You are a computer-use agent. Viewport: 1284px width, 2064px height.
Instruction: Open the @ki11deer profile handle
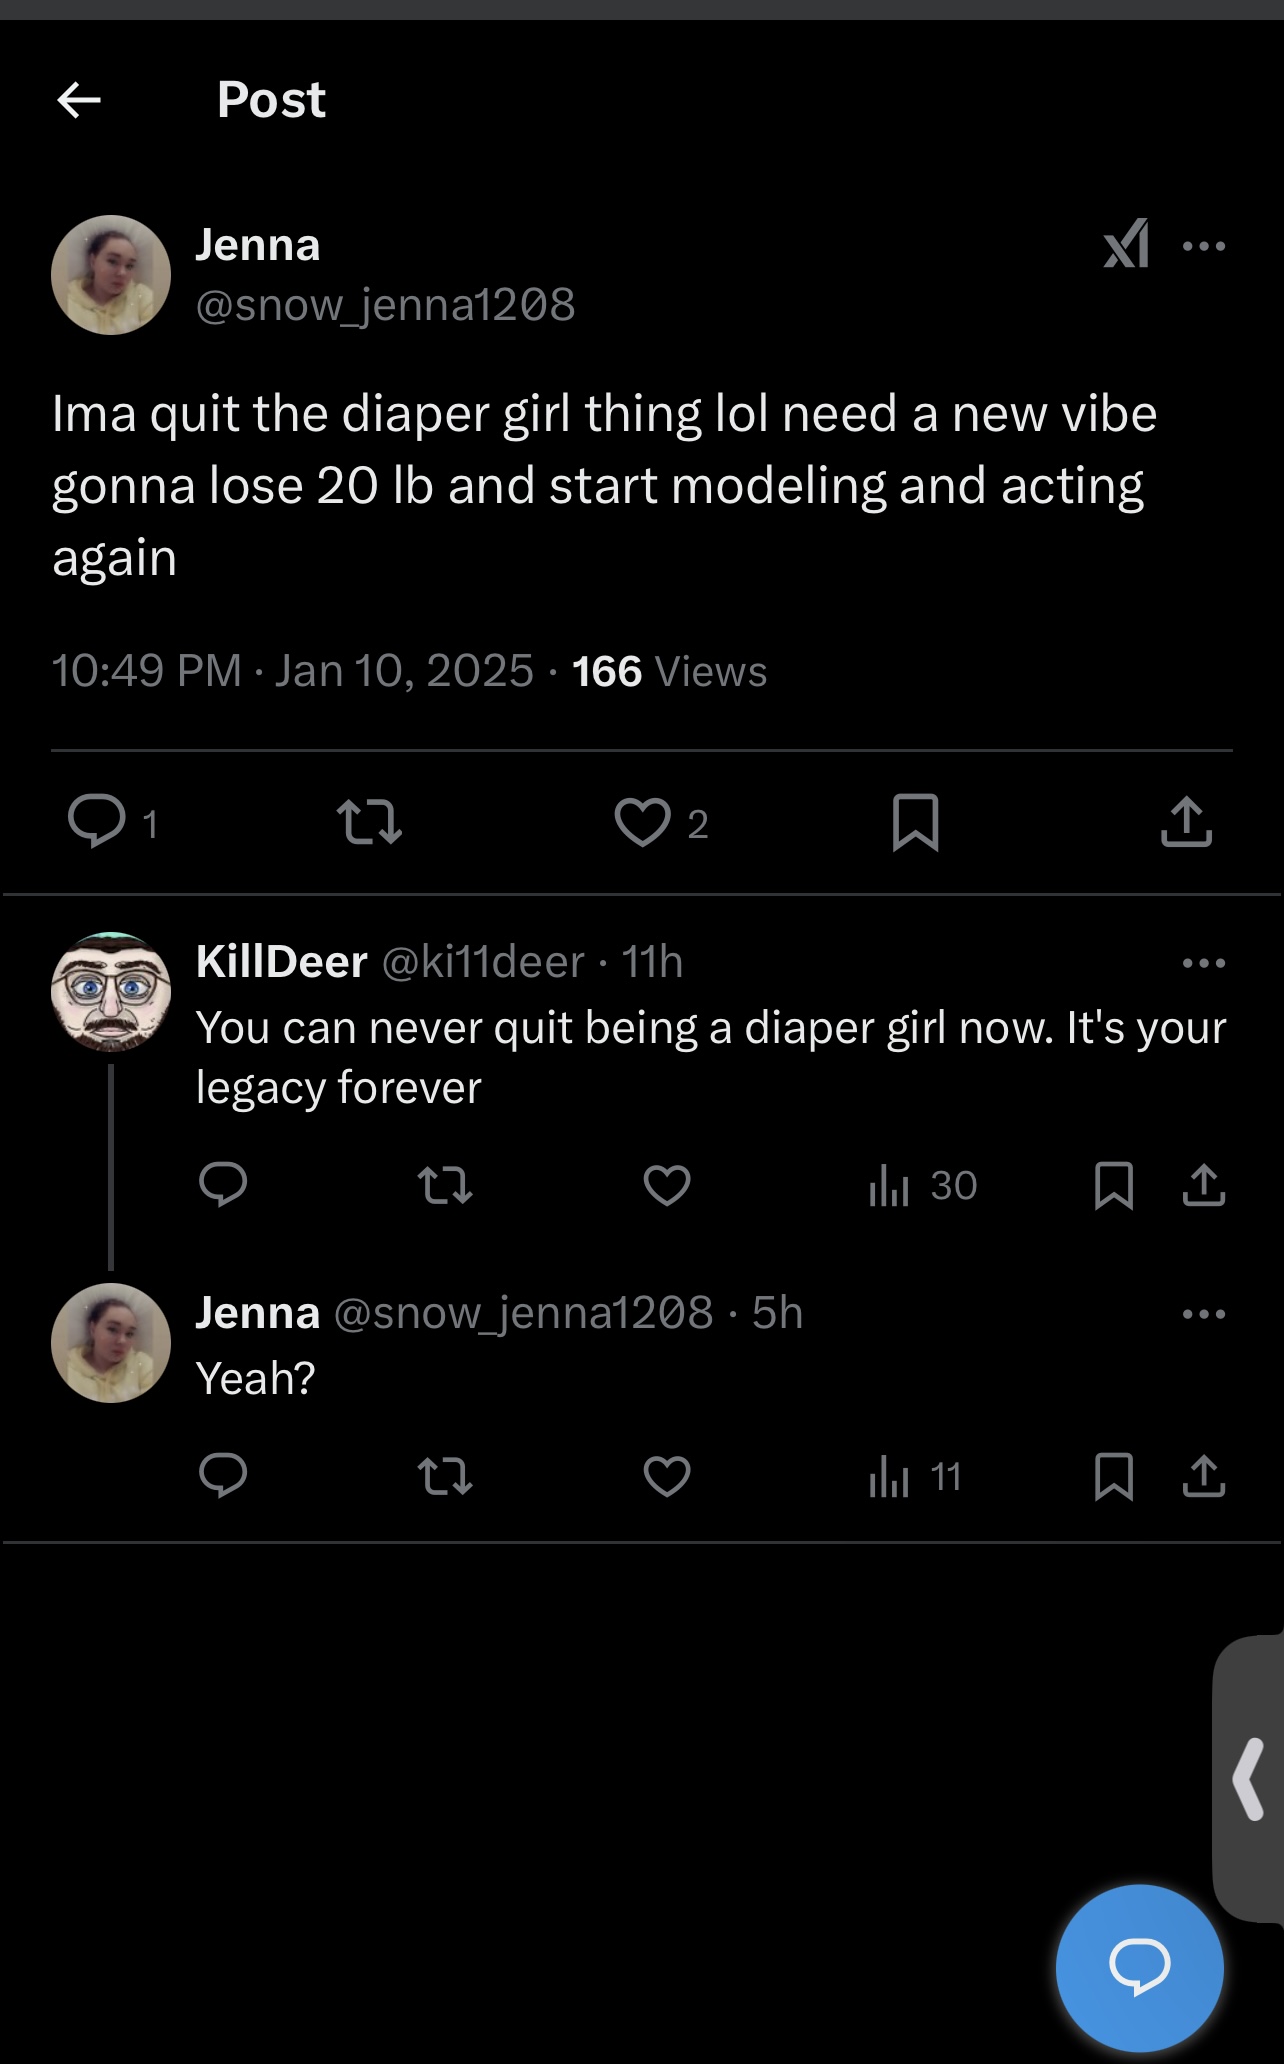pos(483,962)
